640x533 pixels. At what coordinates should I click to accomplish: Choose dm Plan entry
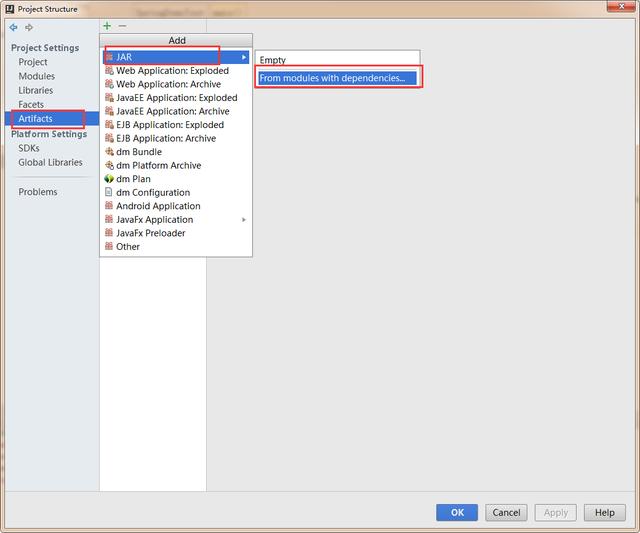tap(176, 179)
